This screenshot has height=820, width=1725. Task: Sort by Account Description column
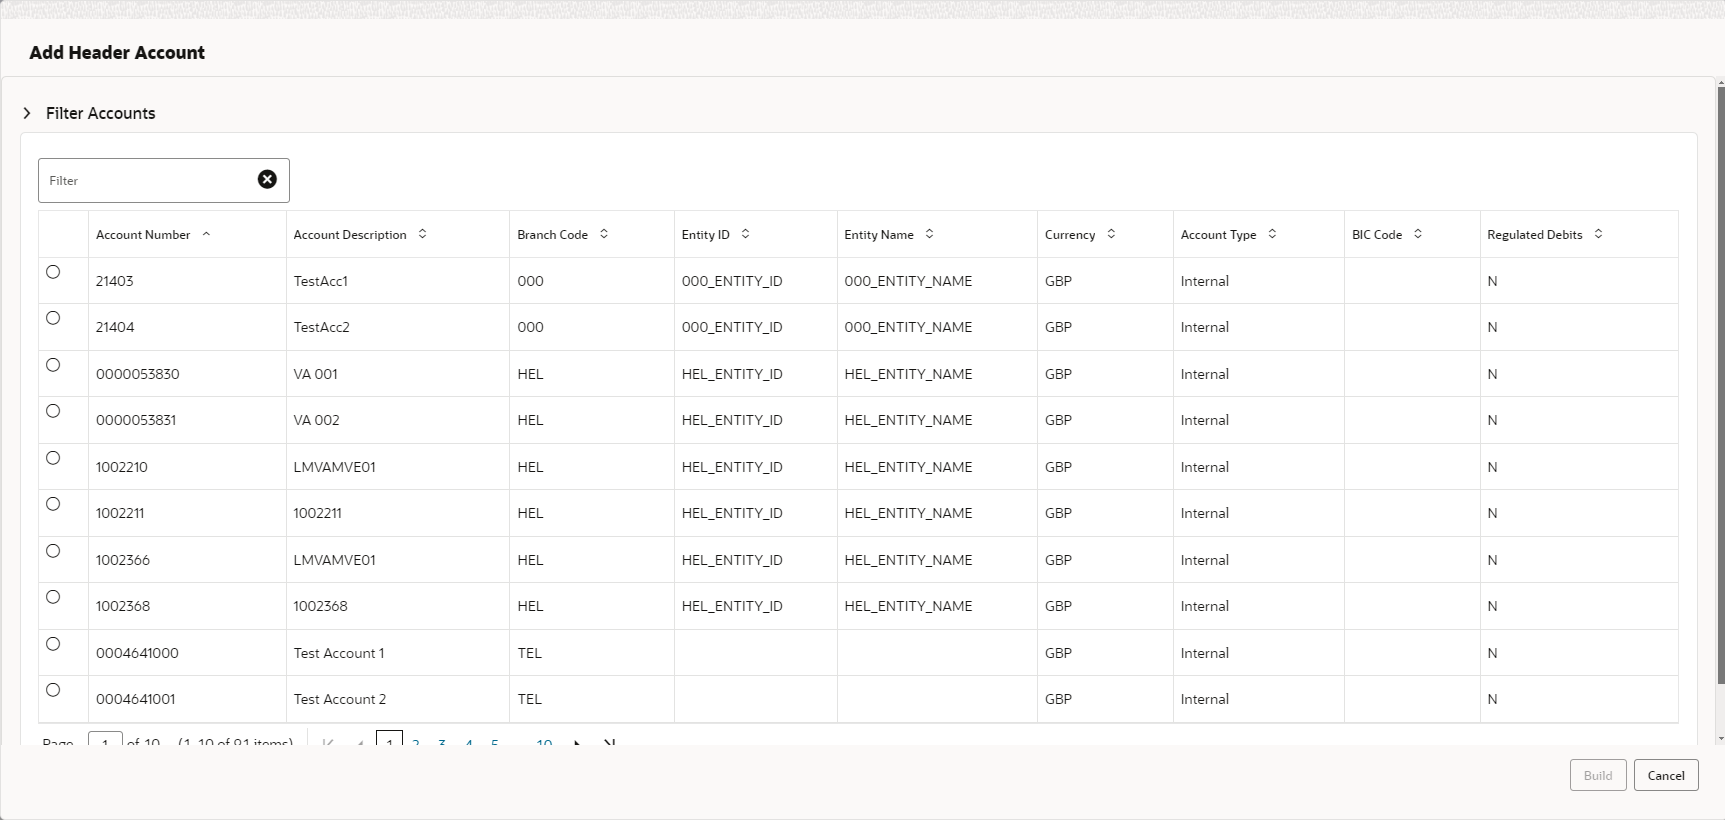tap(422, 234)
